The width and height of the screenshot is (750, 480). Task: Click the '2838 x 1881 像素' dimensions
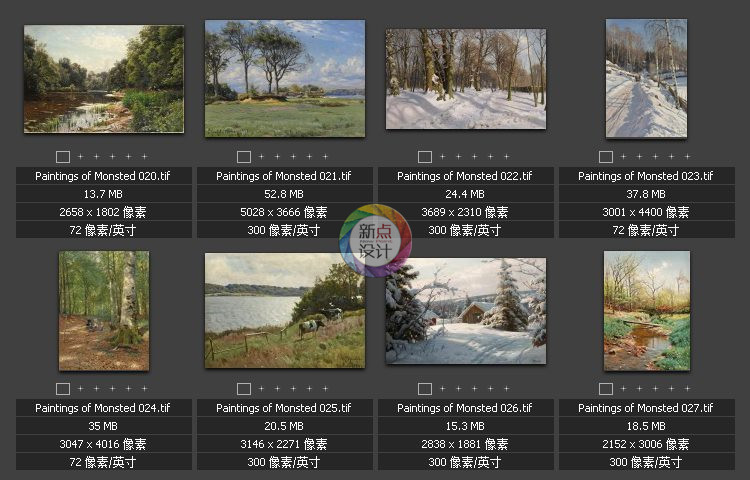pyautogui.click(x=465, y=444)
